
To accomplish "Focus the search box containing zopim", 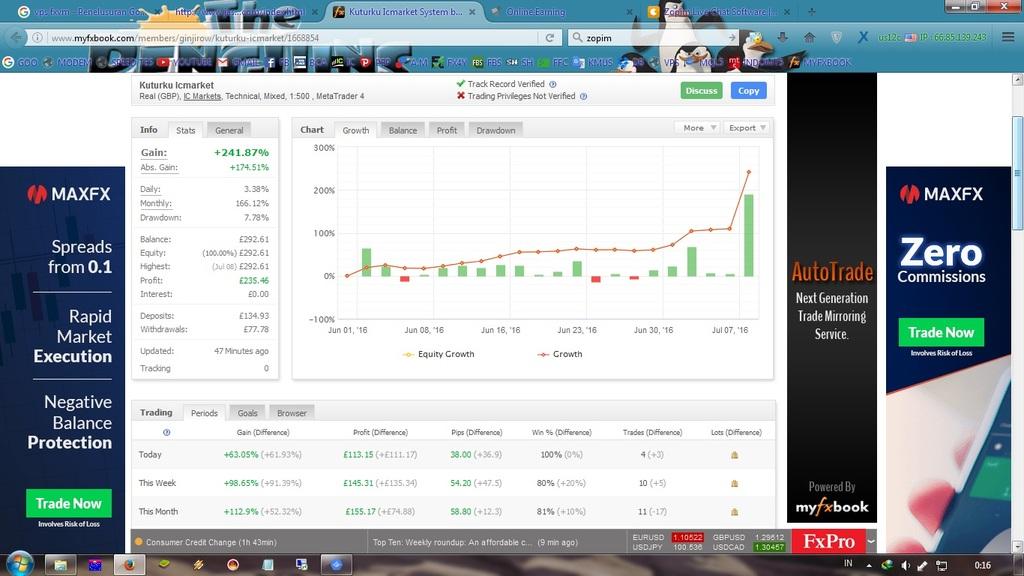I will (x=653, y=38).
